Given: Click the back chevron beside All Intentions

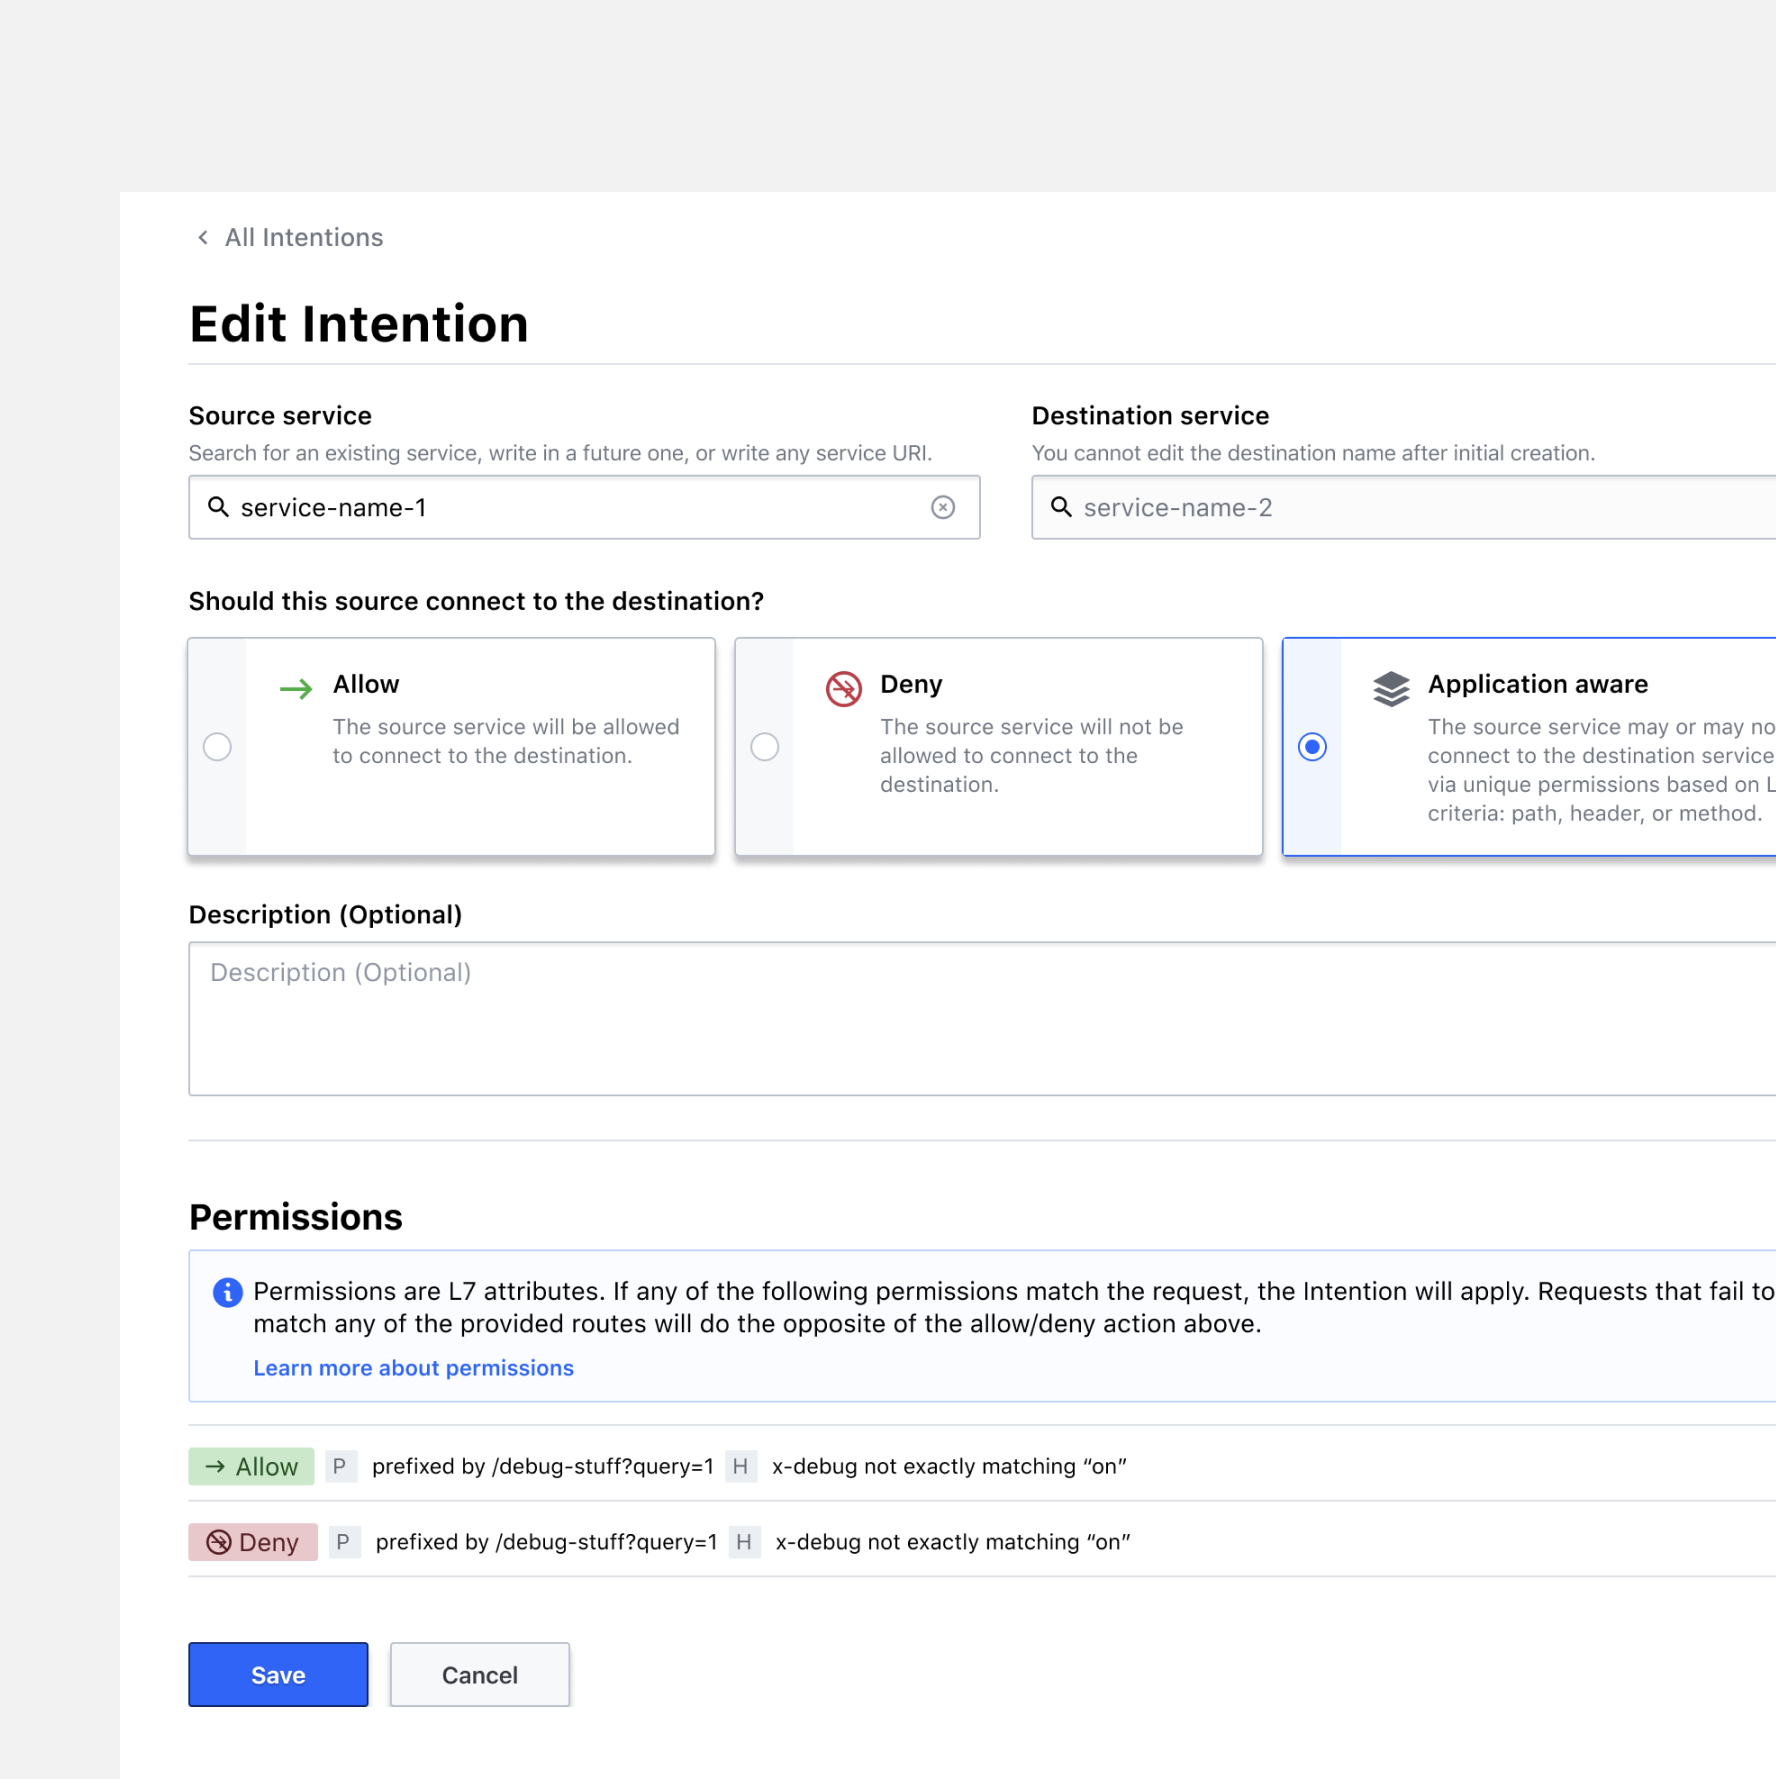Looking at the screenshot, I should click(203, 237).
